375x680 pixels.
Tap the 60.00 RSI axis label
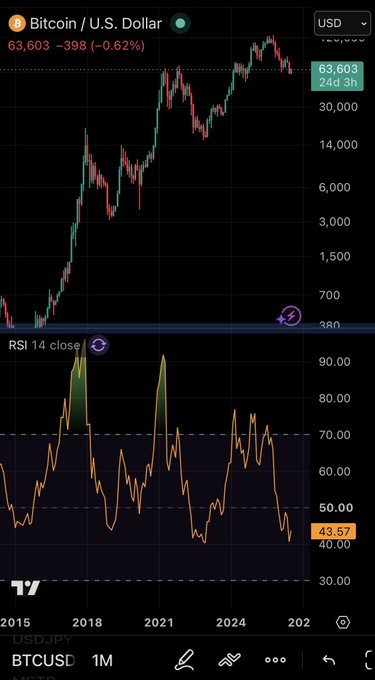335,471
